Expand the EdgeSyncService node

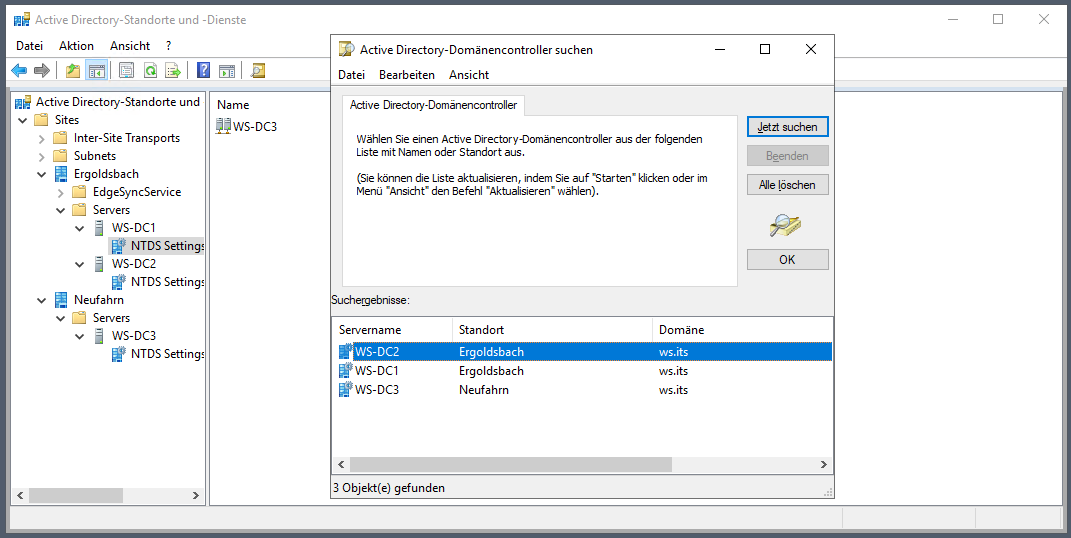[x=61, y=193]
